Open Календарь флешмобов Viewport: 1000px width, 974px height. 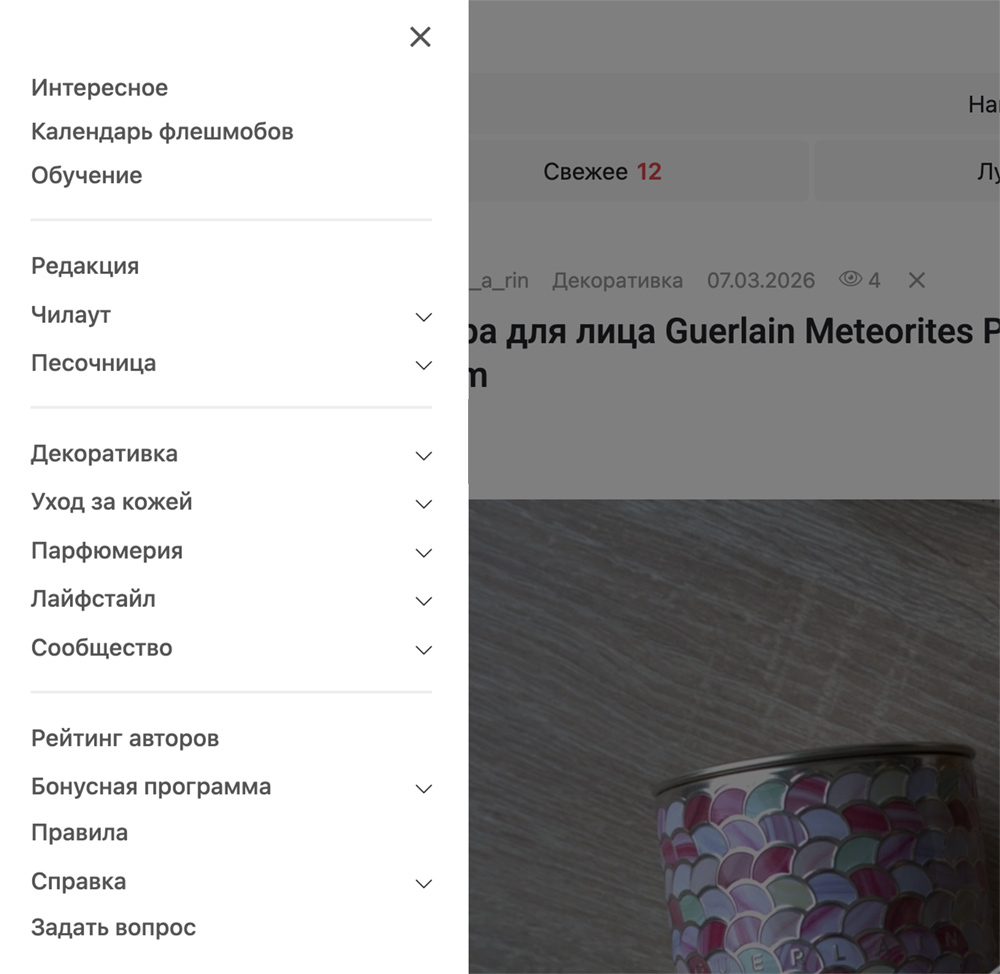coord(162,131)
